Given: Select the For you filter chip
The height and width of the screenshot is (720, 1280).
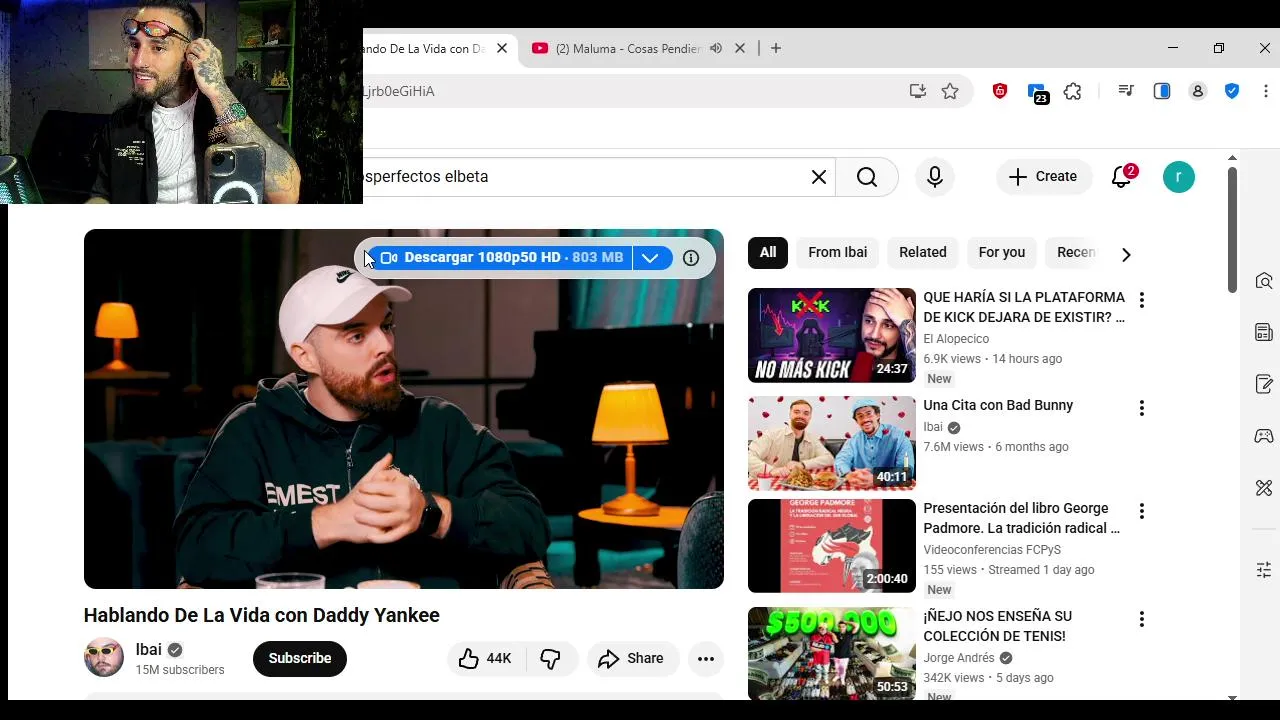Looking at the screenshot, I should 1002,253.
